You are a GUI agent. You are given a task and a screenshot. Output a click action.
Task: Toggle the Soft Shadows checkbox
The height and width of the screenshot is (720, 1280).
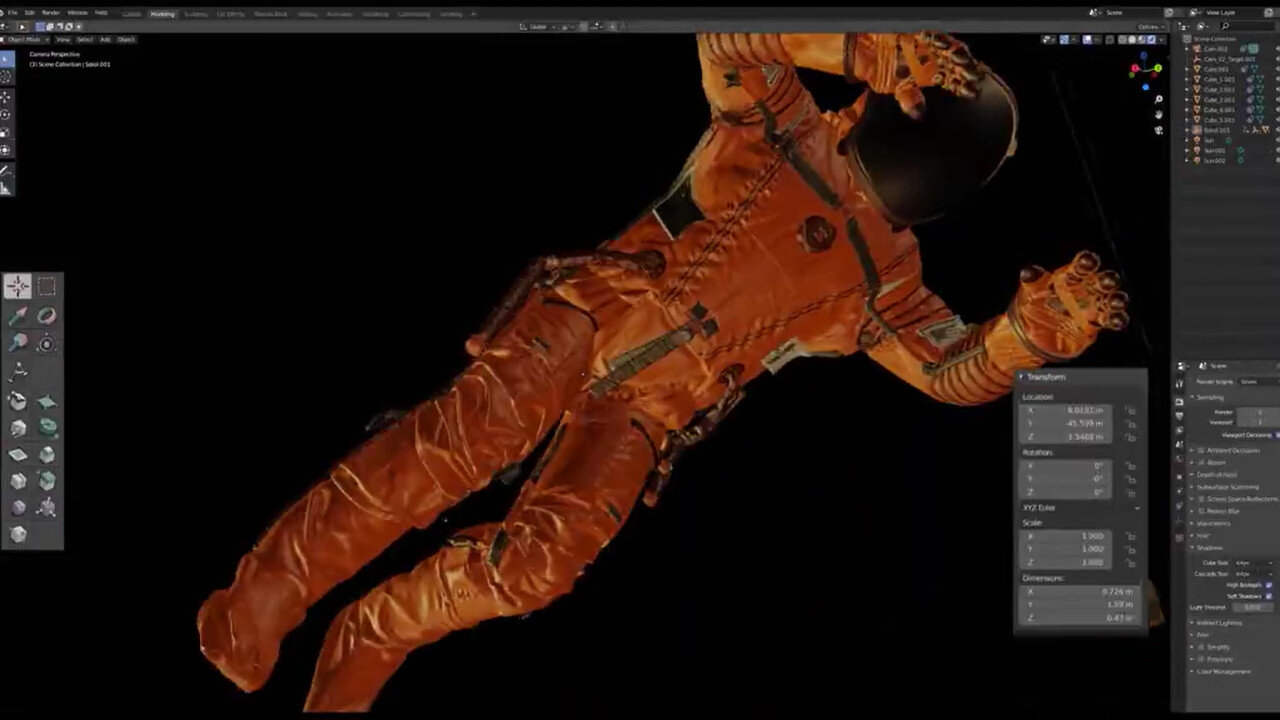(x=1269, y=596)
